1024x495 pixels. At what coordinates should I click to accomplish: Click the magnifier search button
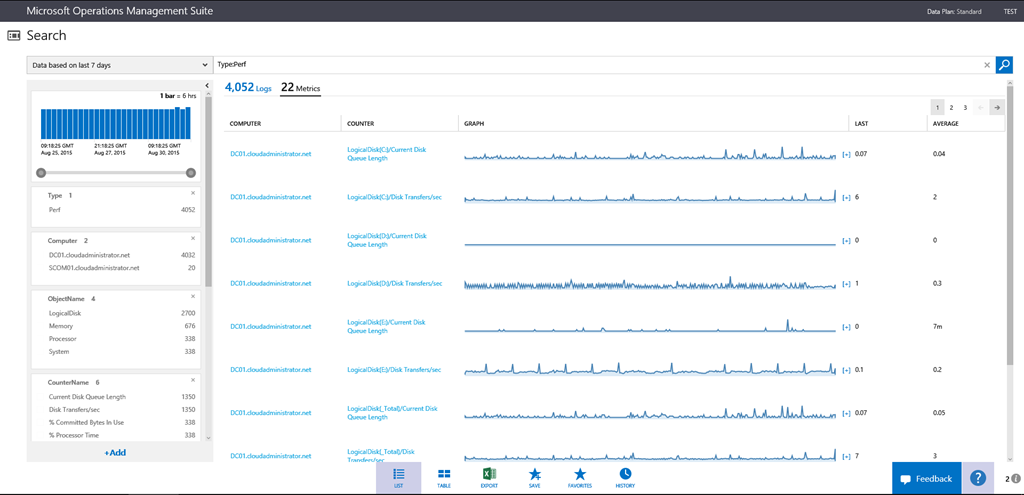coord(1004,65)
